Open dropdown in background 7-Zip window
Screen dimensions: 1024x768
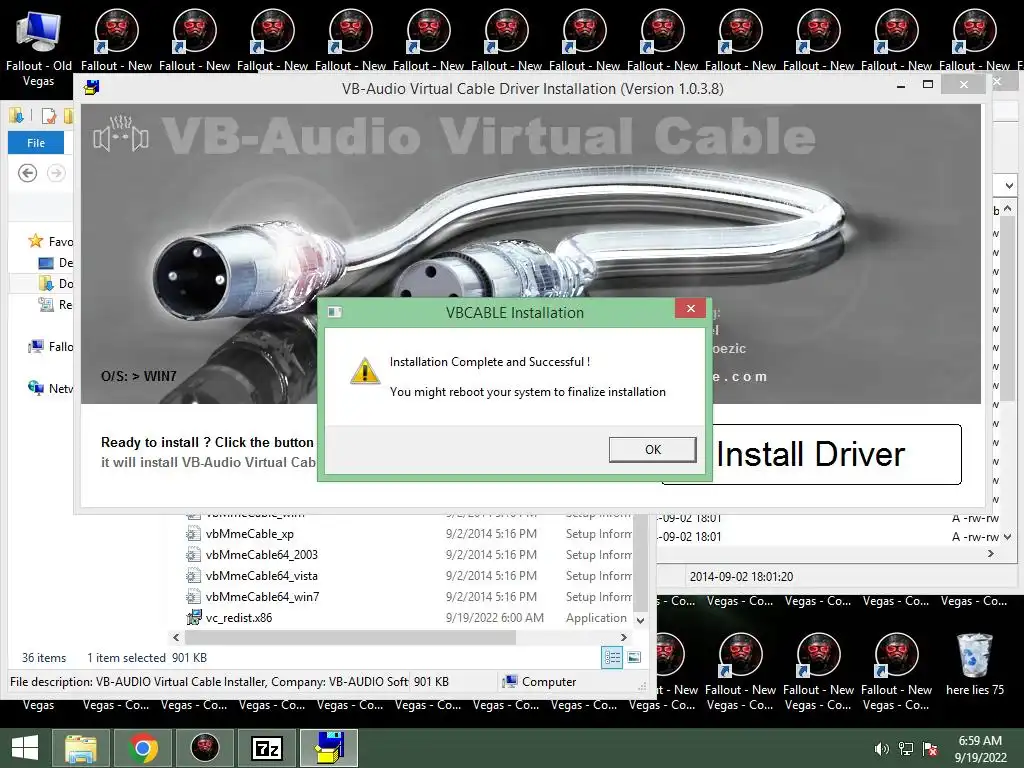pos(1008,185)
